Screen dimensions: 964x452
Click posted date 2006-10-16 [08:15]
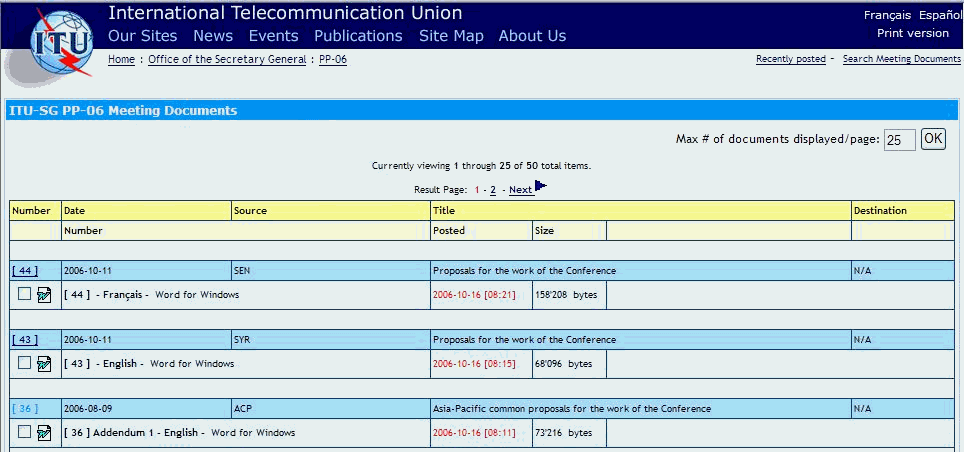pyautogui.click(x=474, y=363)
